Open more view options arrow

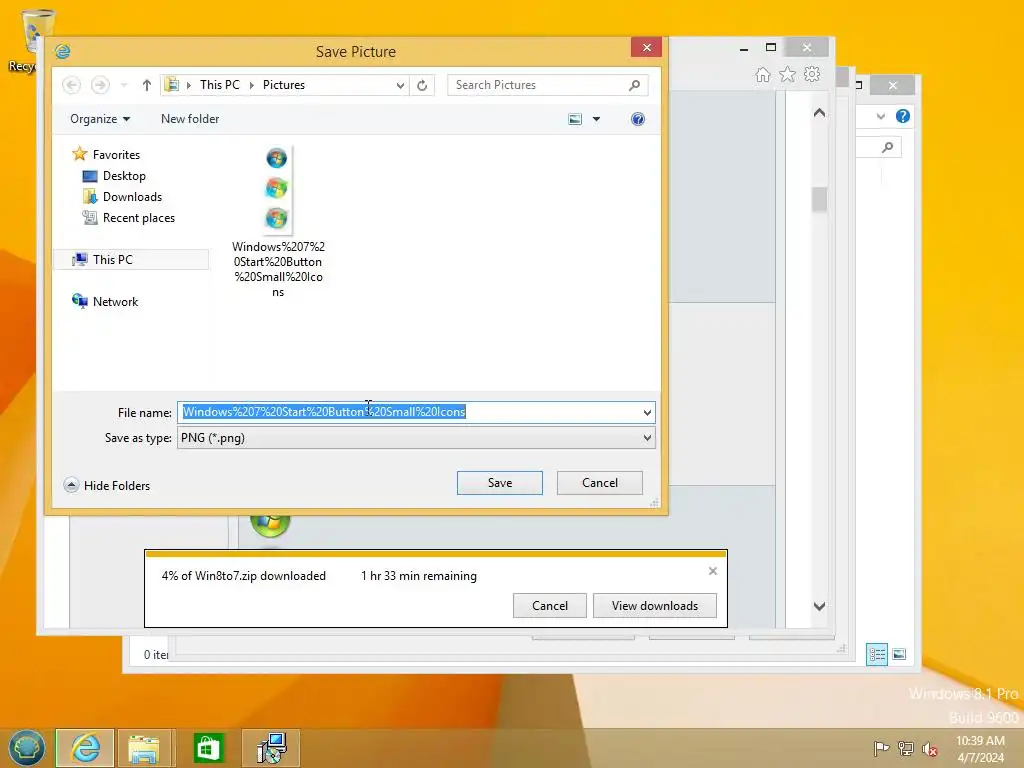pyautogui.click(x=596, y=119)
